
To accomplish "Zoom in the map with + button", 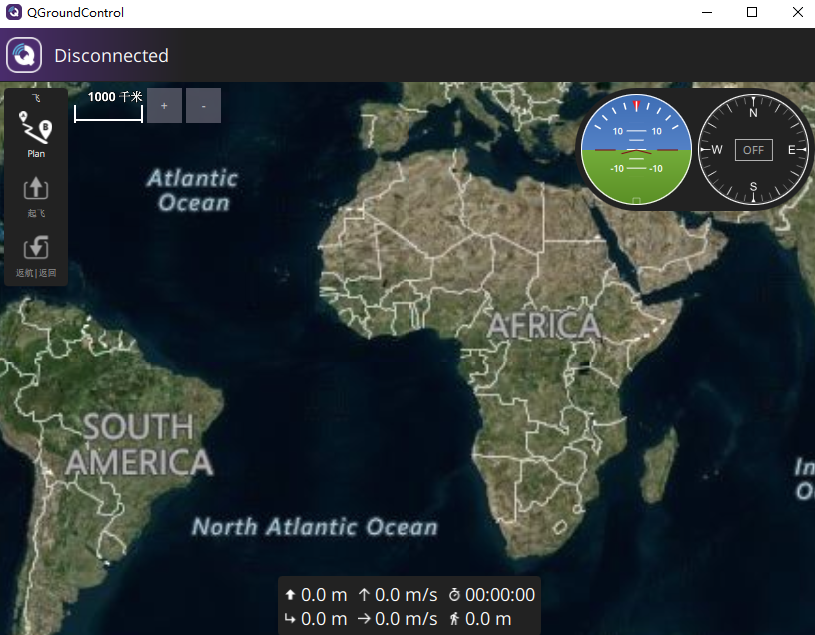I will pyautogui.click(x=164, y=105).
